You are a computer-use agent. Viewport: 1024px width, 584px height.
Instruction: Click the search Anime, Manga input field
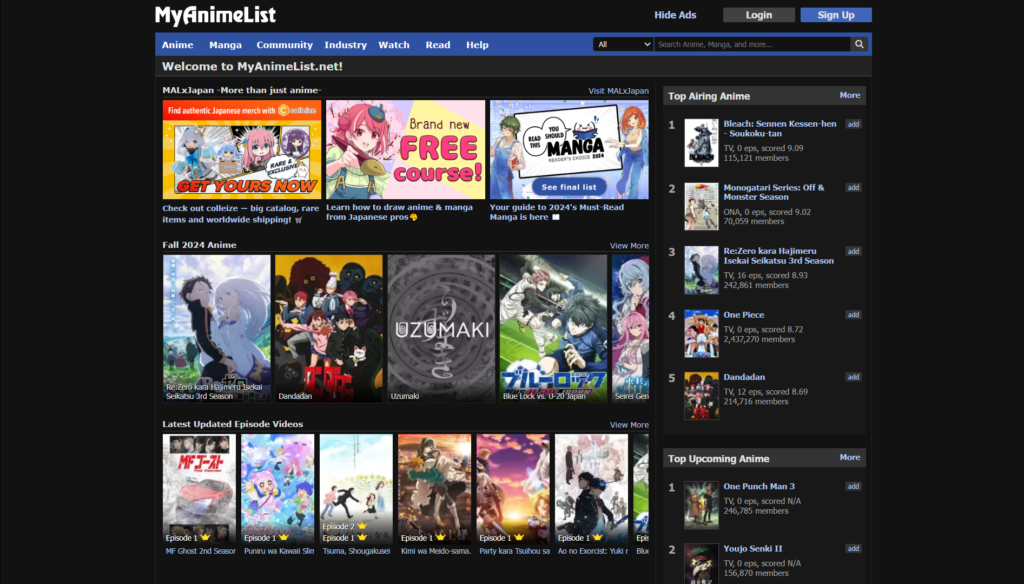752,44
